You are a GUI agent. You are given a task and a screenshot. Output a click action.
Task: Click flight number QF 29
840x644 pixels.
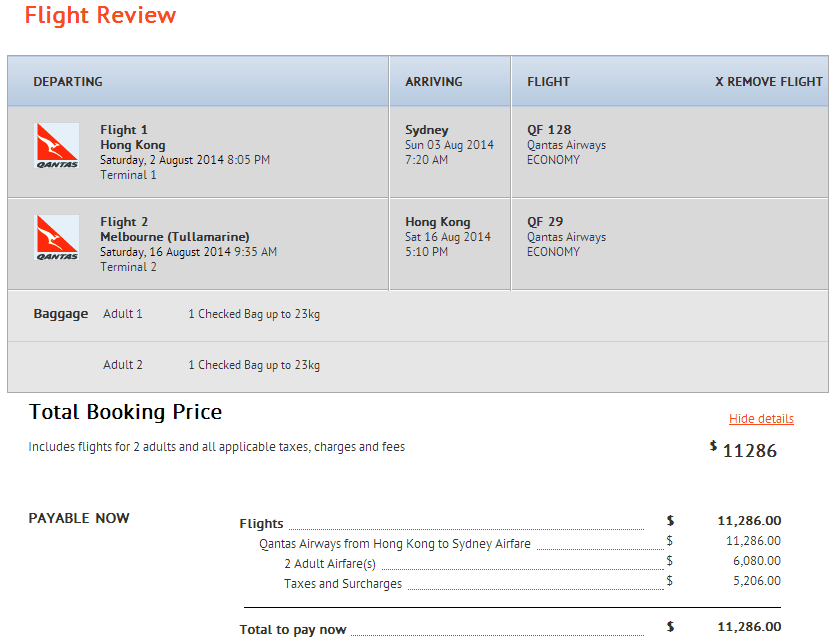545,222
